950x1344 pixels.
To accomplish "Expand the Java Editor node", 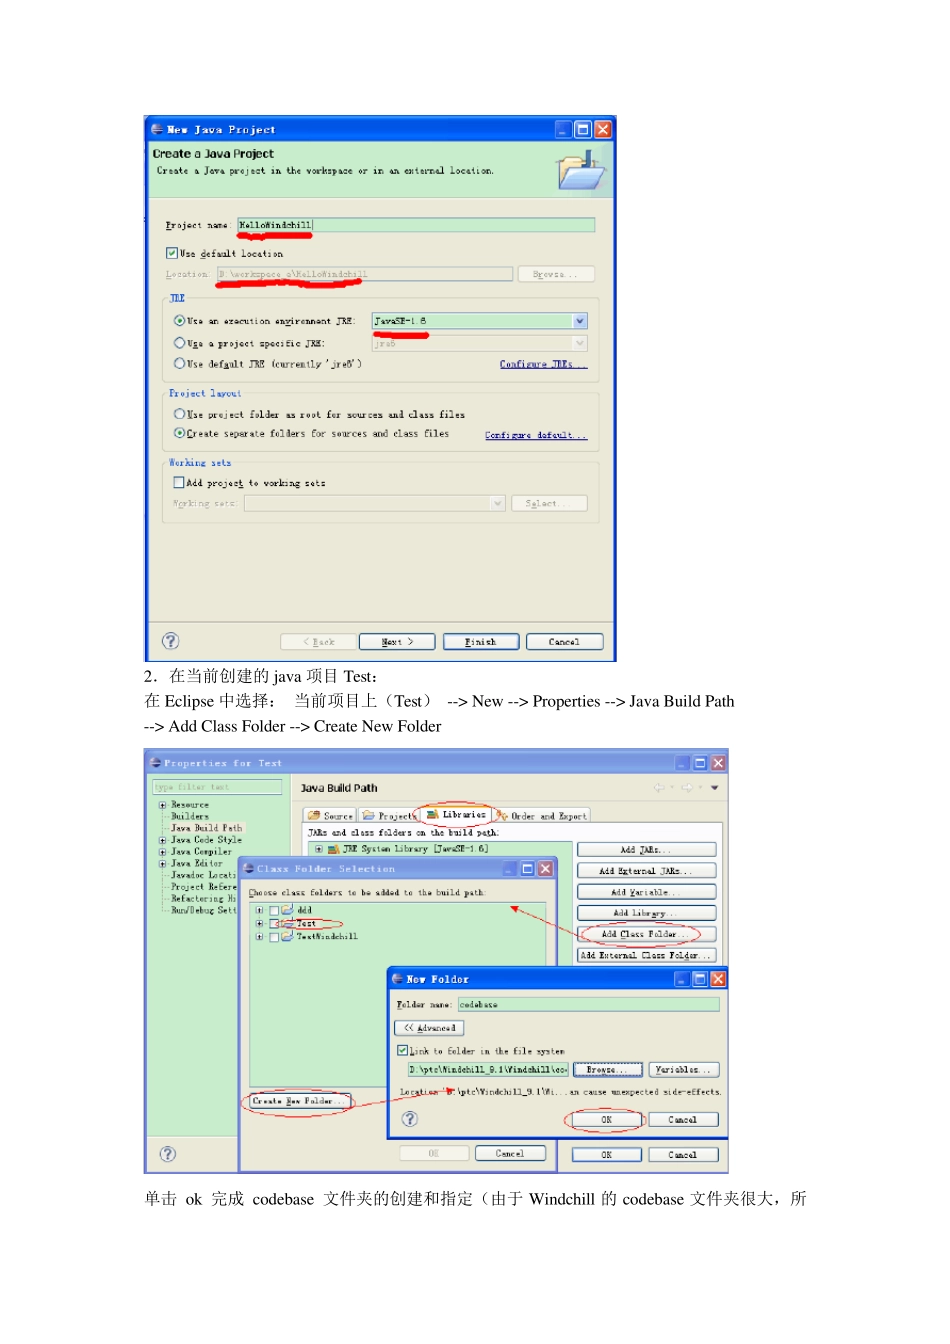I will pos(162,863).
